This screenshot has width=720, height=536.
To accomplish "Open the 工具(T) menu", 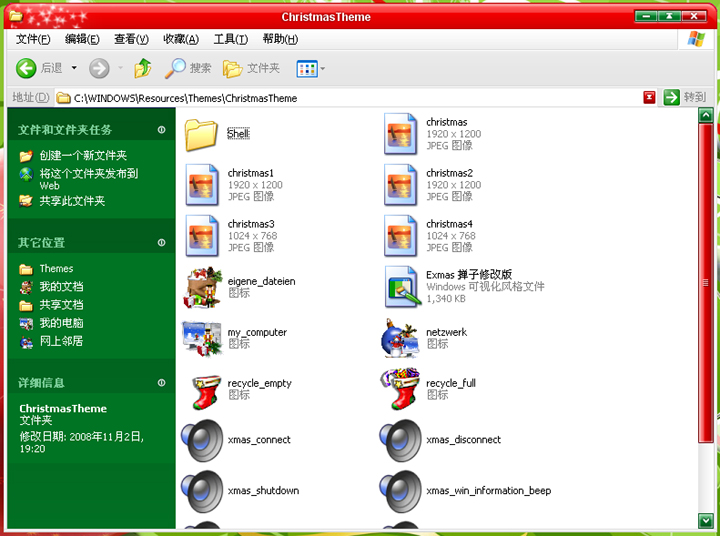I will 231,39.
